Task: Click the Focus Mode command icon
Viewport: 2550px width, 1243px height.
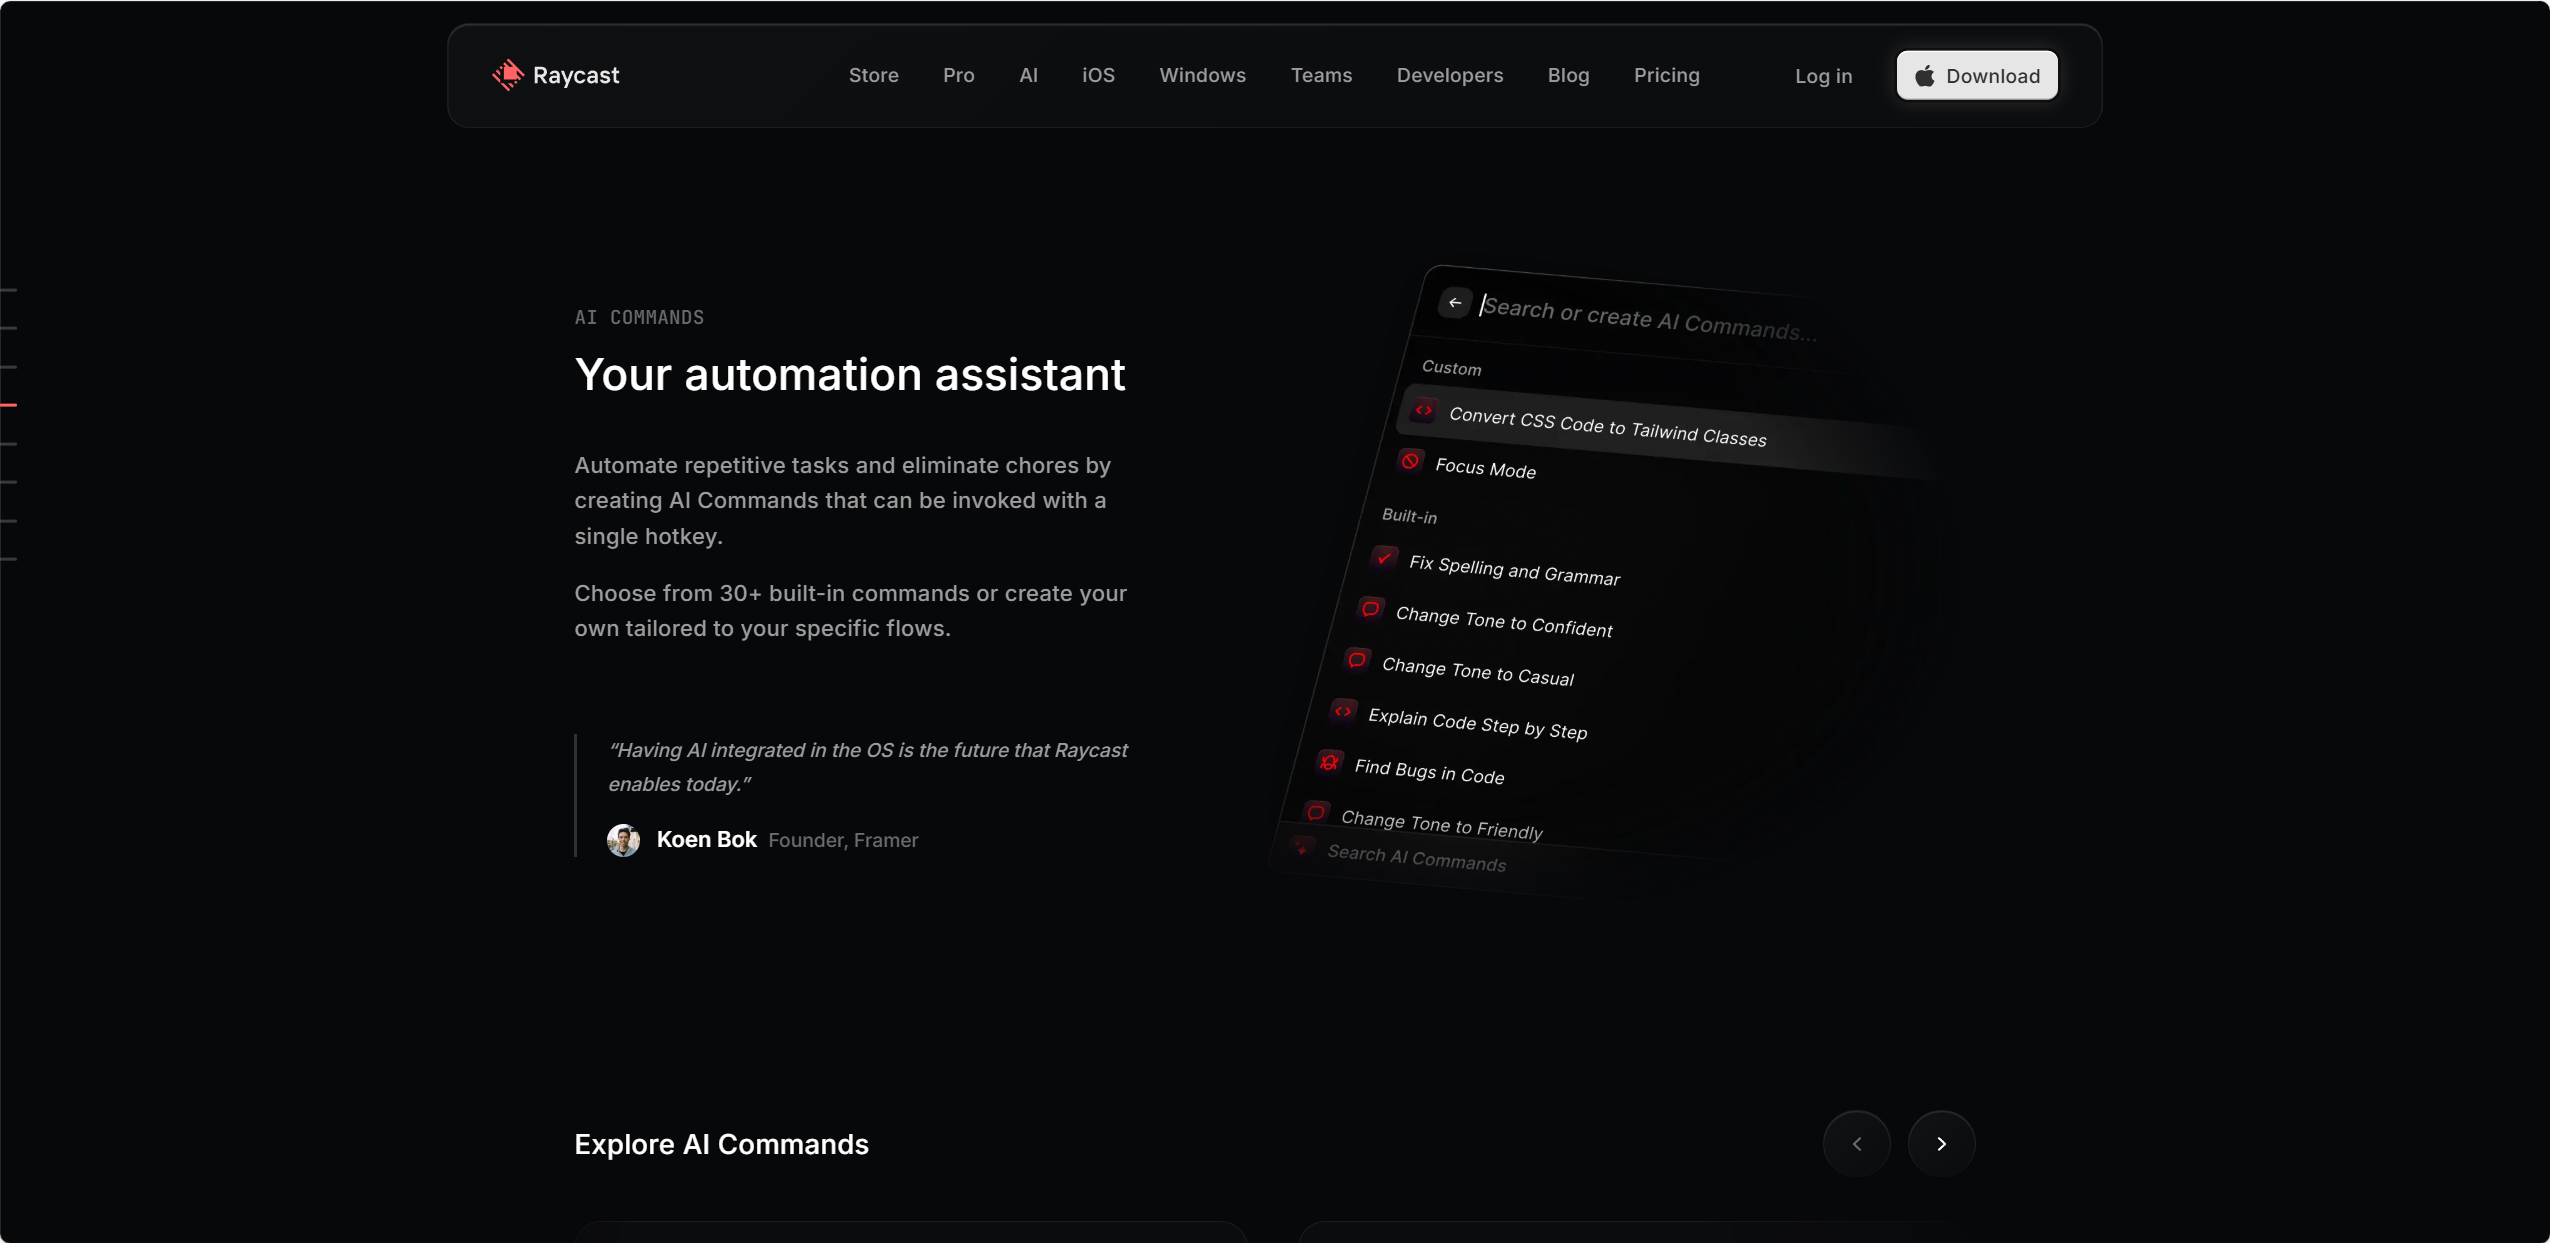Action: 1410,461
